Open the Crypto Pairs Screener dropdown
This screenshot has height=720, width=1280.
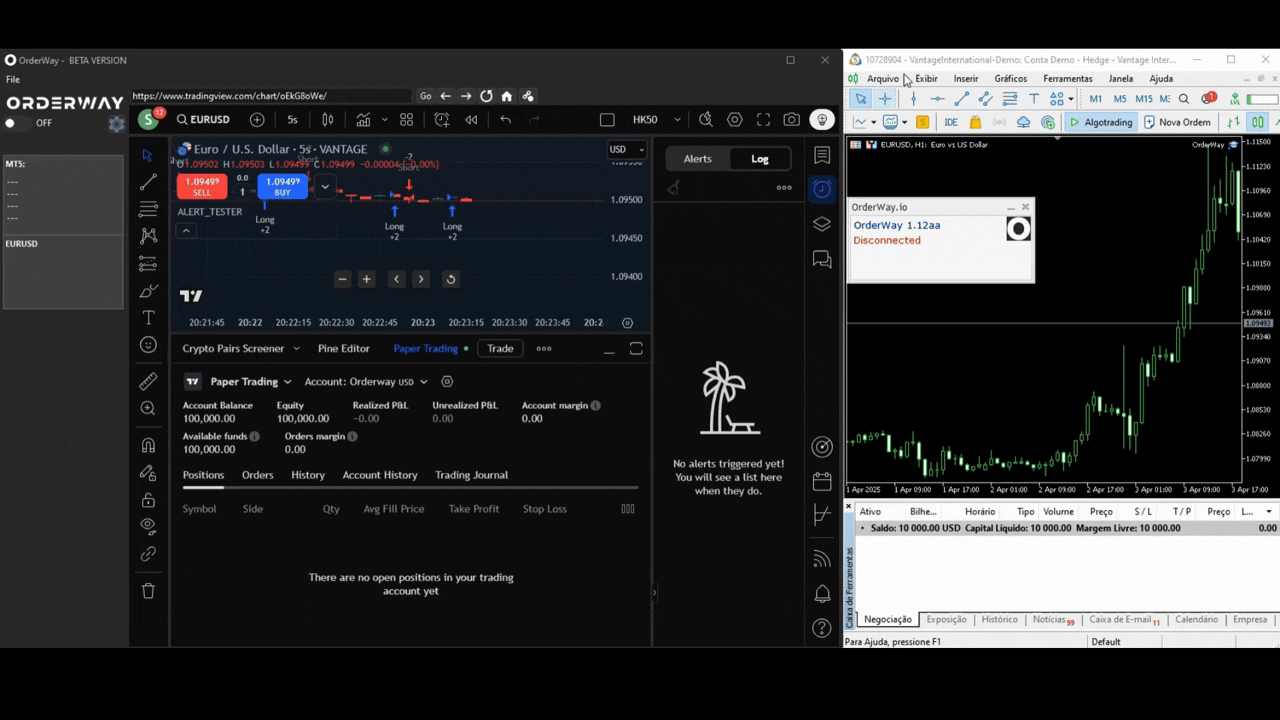point(241,349)
